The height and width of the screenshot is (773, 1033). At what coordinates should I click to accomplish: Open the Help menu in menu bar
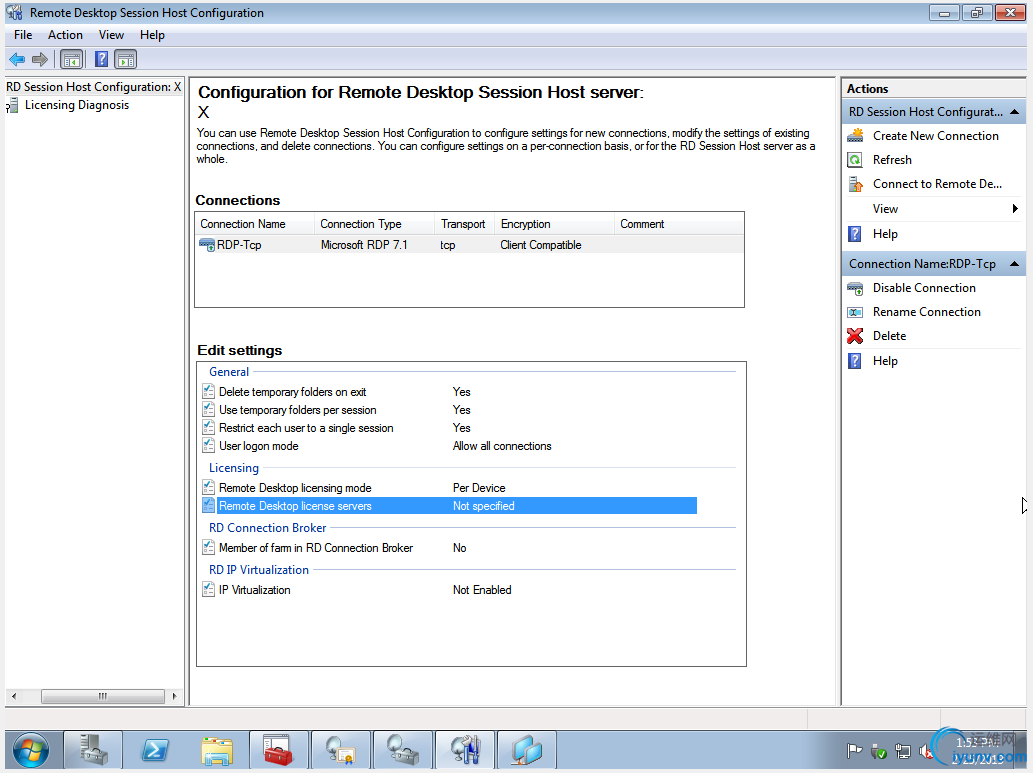[x=152, y=35]
